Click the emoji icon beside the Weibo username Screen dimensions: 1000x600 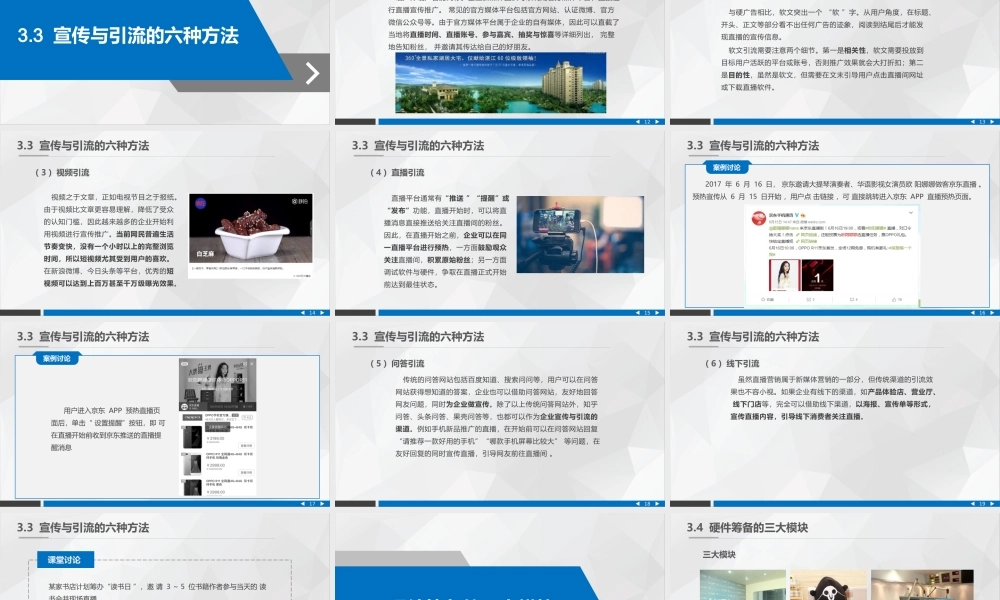[803, 215]
